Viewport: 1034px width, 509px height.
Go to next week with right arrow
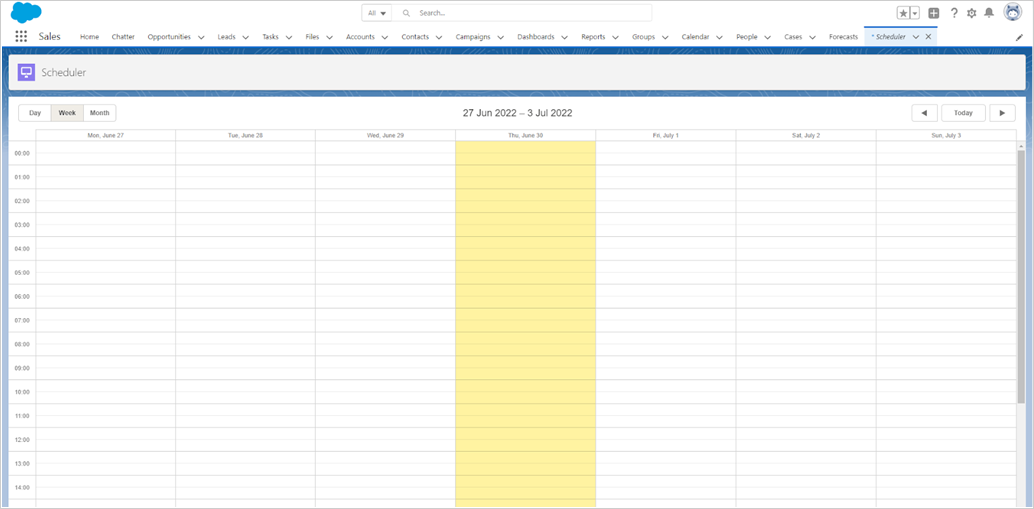(x=1003, y=113)
